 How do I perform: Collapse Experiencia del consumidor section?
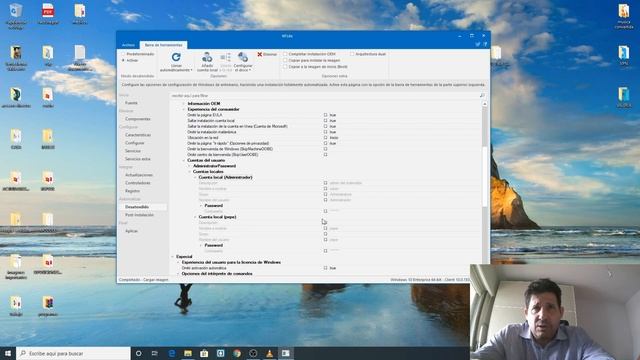[184, 109]
